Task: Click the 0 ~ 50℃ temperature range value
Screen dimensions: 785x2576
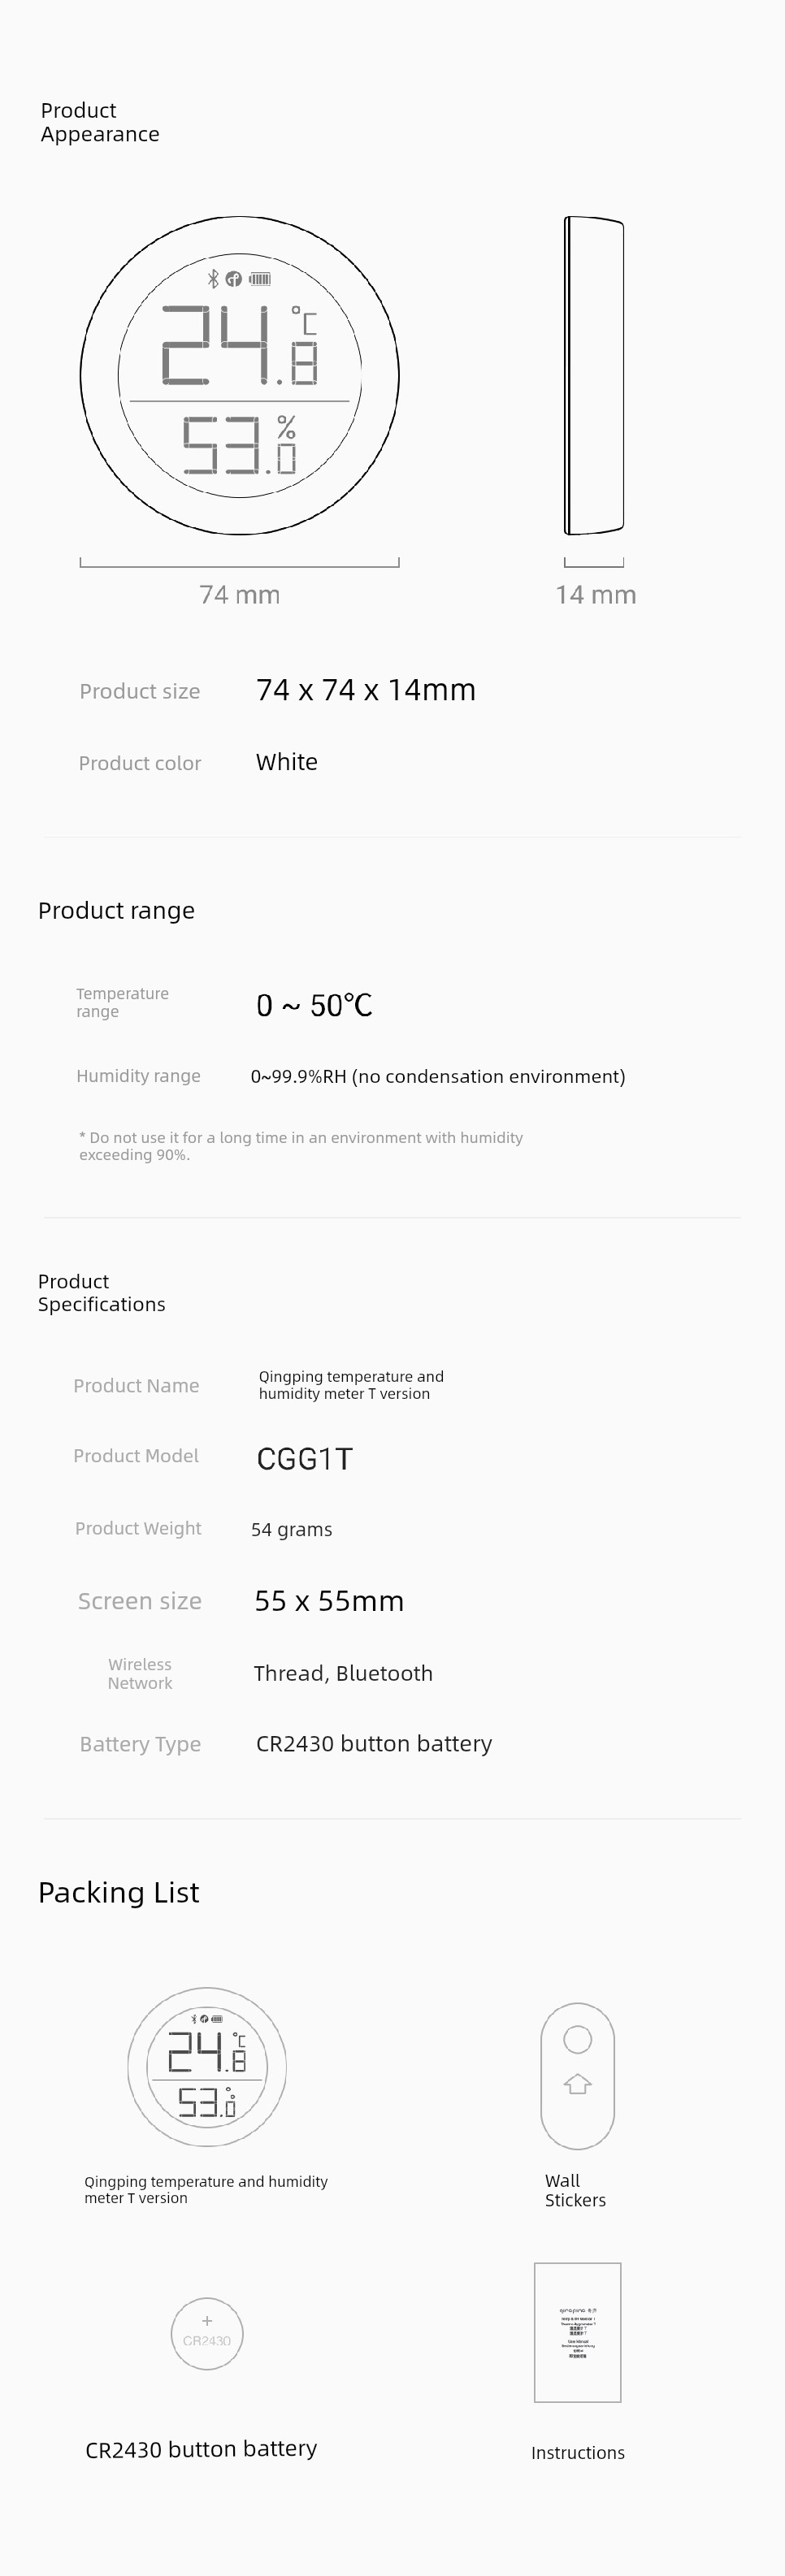Action: tap(314, 1005)
